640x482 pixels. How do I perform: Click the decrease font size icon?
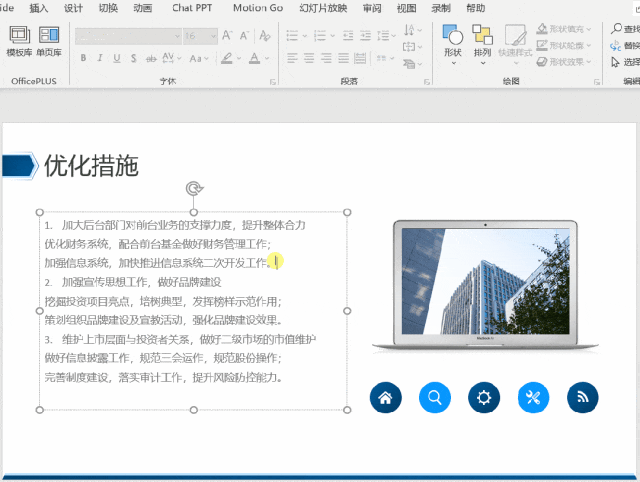(x=244, y=36)
